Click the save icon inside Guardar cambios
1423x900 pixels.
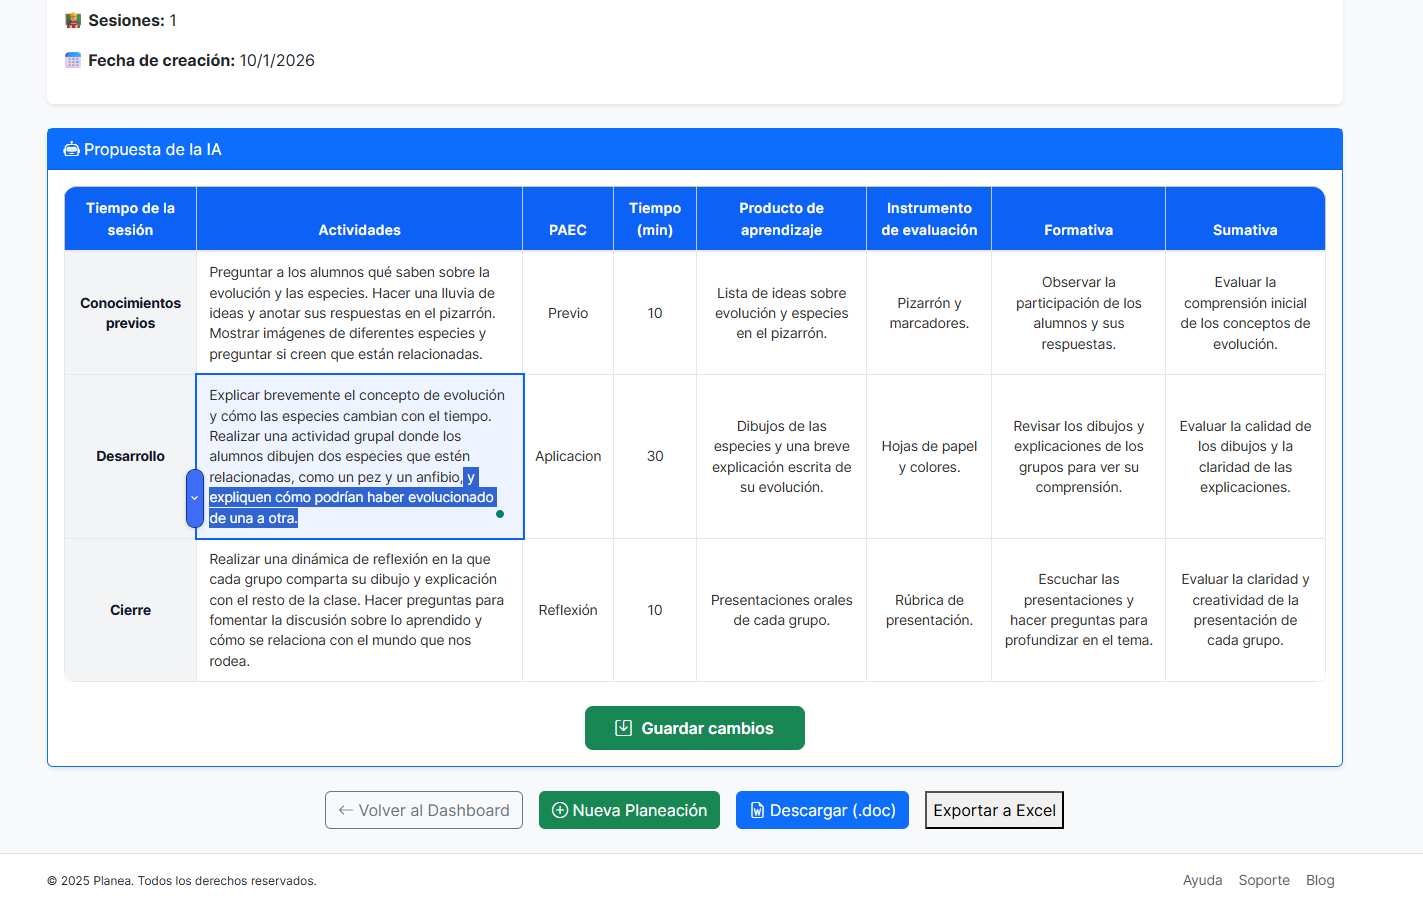623,728
